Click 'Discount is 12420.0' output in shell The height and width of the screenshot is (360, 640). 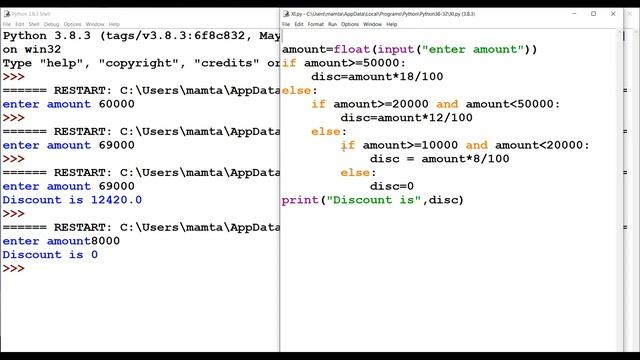[72, 200]
